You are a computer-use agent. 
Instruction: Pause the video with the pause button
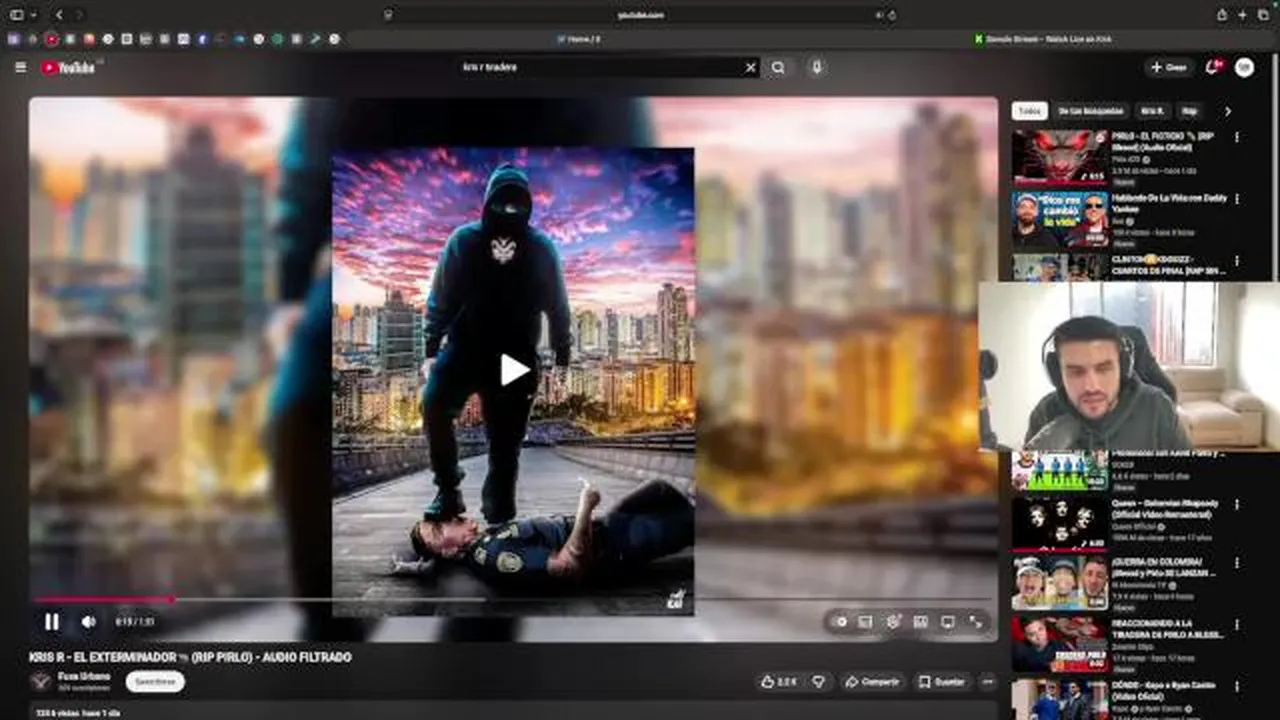click(51, 621)
